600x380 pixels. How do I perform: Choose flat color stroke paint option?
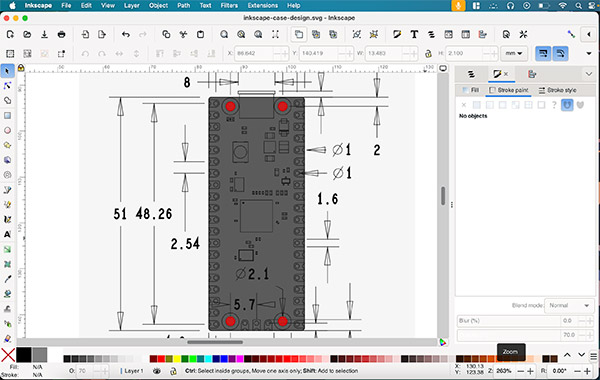click(x=476, y=105)
